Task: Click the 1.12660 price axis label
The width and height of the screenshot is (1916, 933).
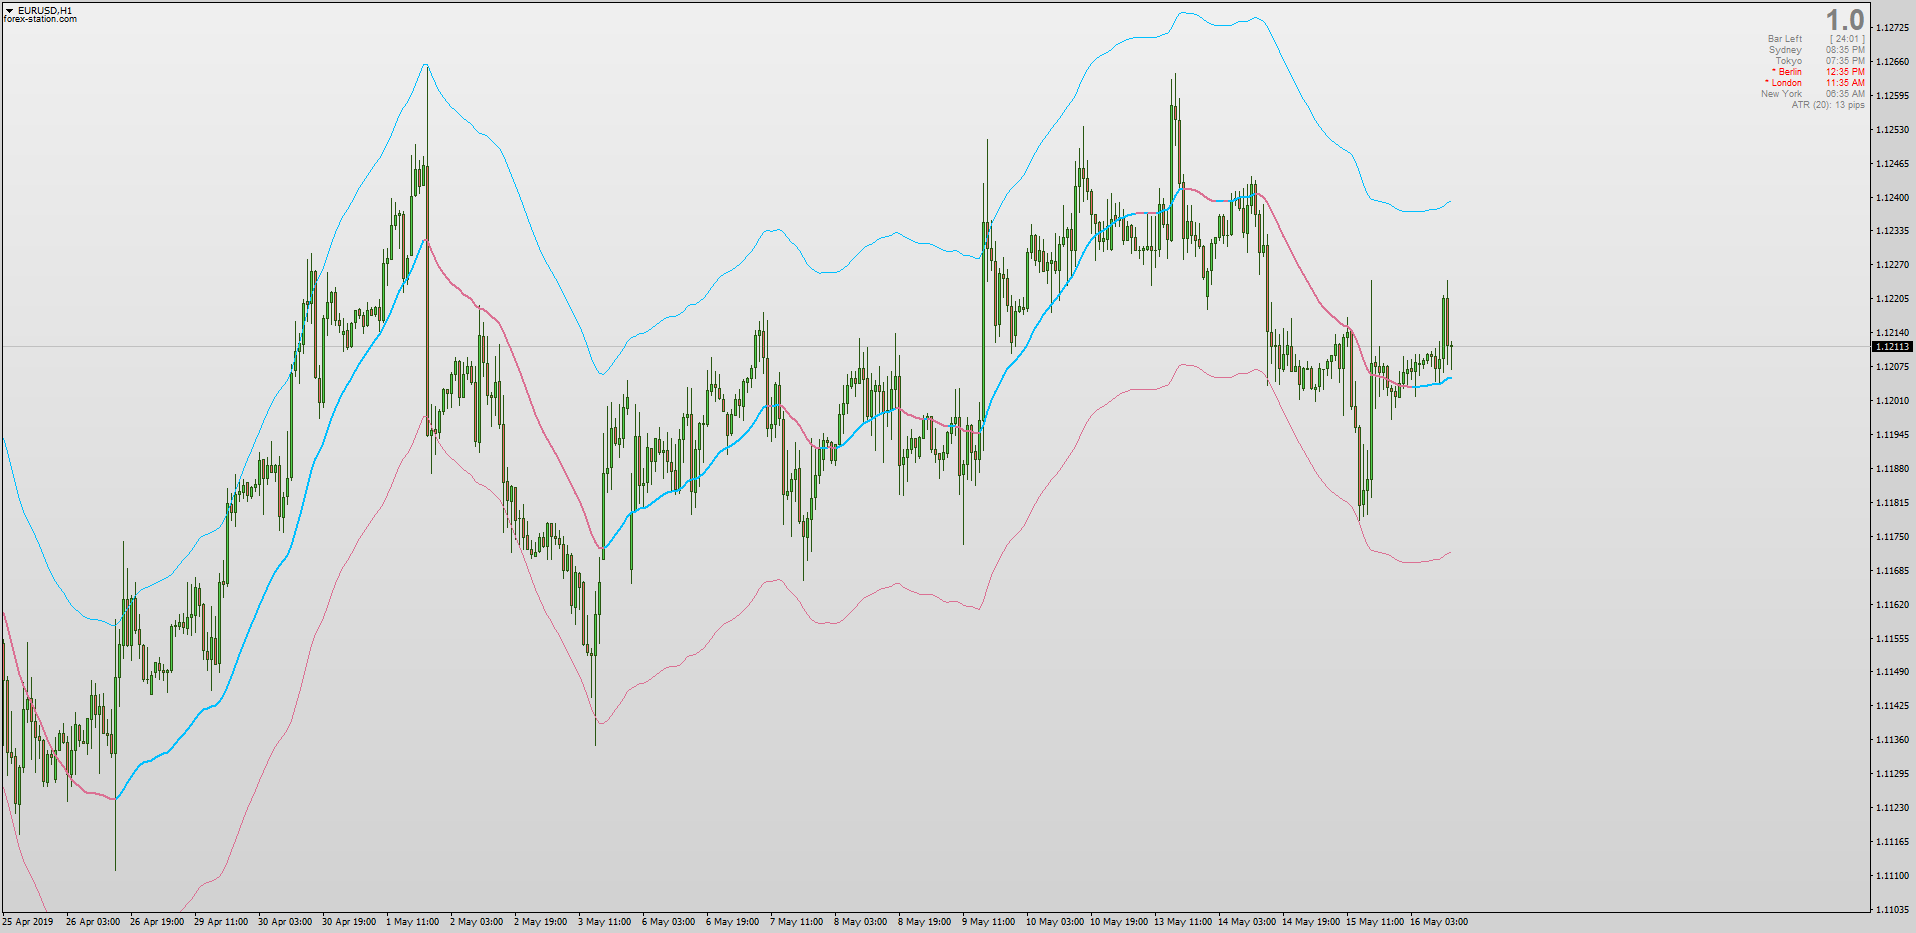Action: coord(1893,62)
